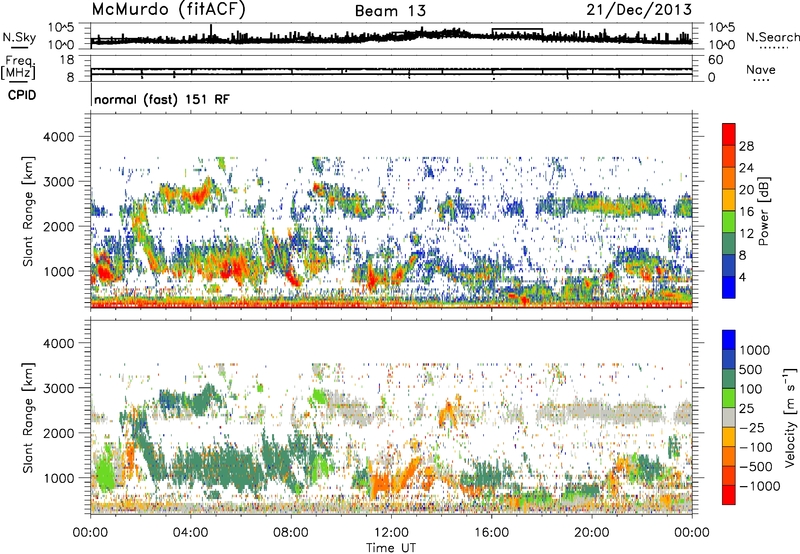Click the 21/Dec/2013 date label

639,9
